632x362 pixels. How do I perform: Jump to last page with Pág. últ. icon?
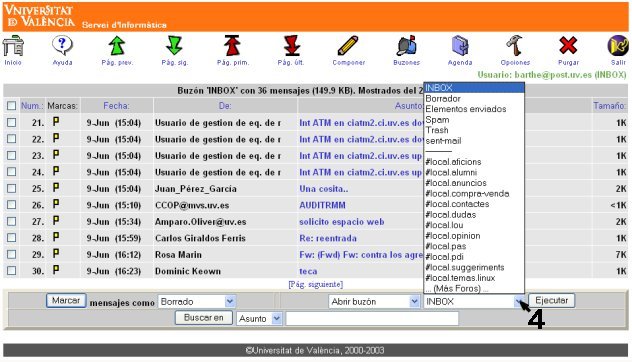pyautogui.click(x=291, y=46)
